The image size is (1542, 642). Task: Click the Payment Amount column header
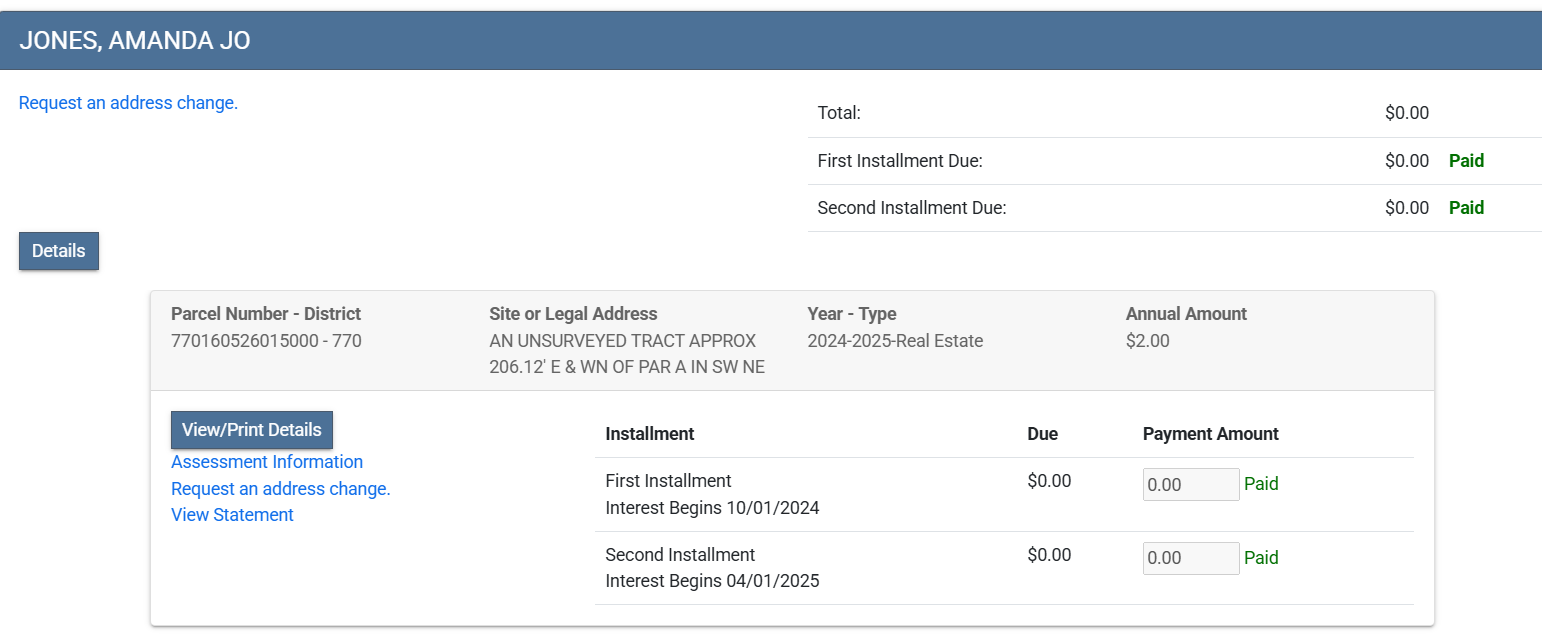pos(1210,434)
